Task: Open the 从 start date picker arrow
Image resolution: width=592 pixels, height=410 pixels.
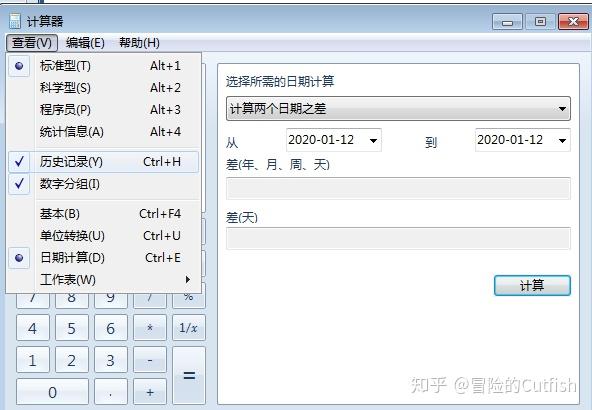Action: coord(373,140)
